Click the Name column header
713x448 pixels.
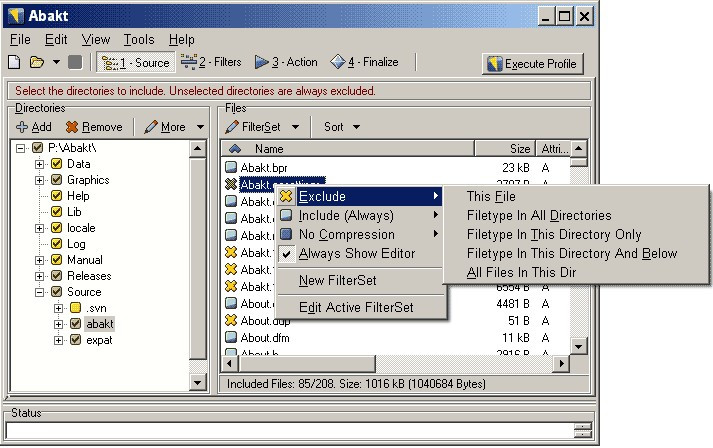click(x=348, y=149)
